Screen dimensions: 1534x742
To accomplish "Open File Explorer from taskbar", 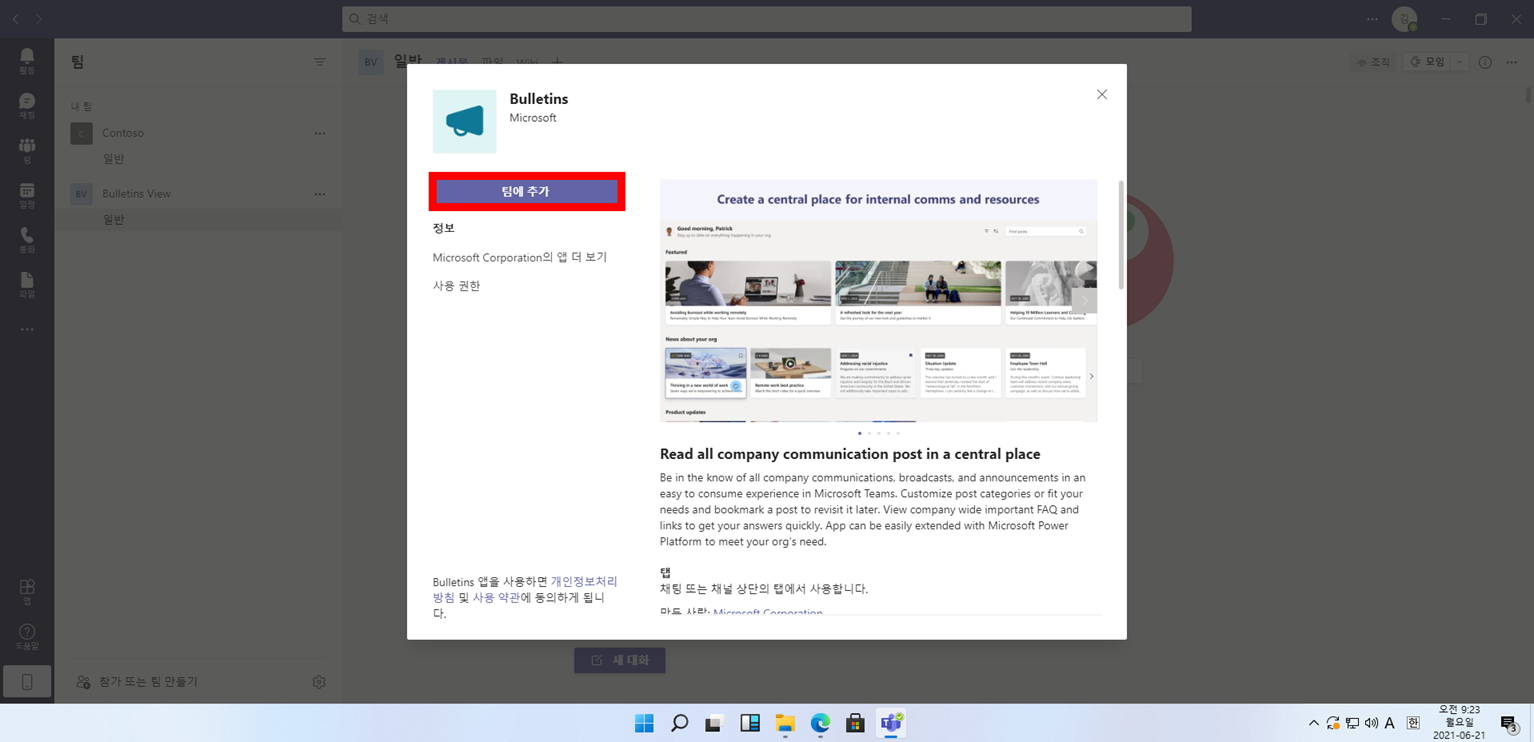I will (x=785, y=723).
